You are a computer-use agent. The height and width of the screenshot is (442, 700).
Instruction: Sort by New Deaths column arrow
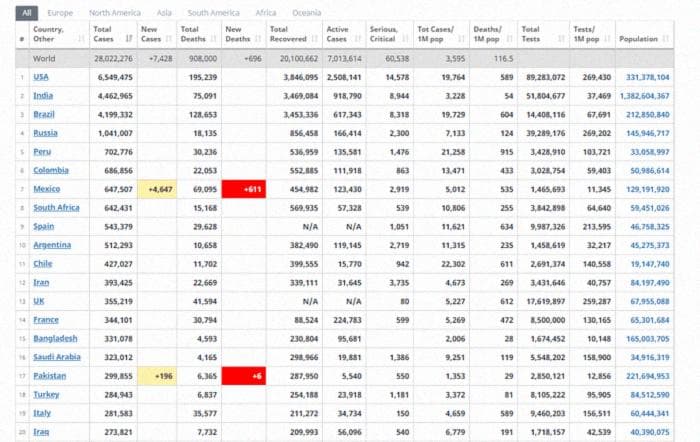coord(258,39)
